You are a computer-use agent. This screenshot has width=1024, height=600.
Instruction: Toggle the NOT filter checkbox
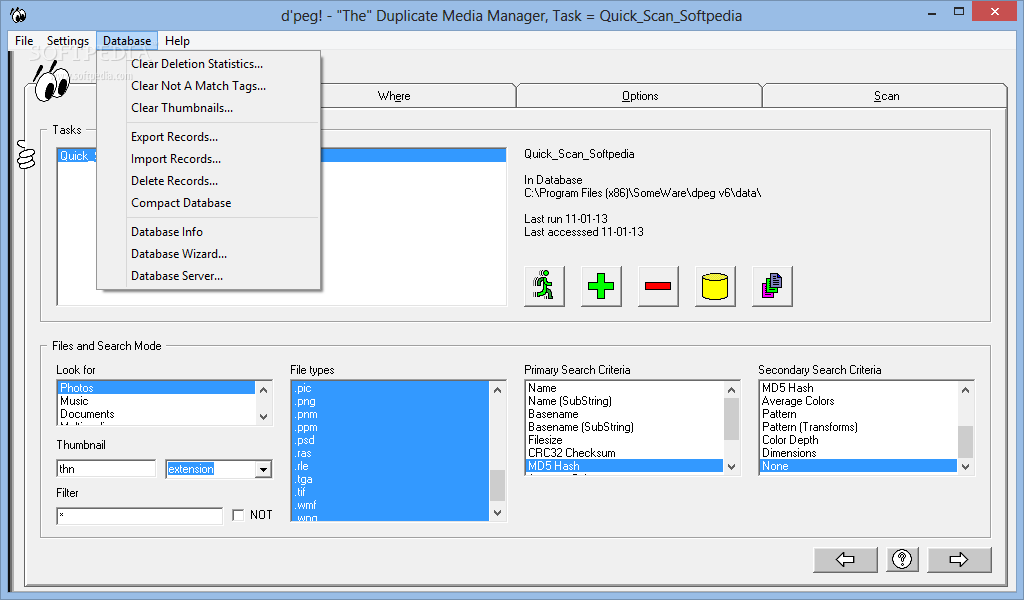(238, 515)
